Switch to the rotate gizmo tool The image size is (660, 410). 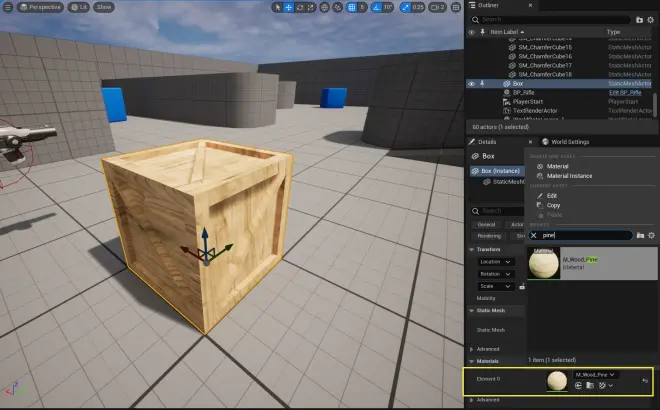pos(300,7)
